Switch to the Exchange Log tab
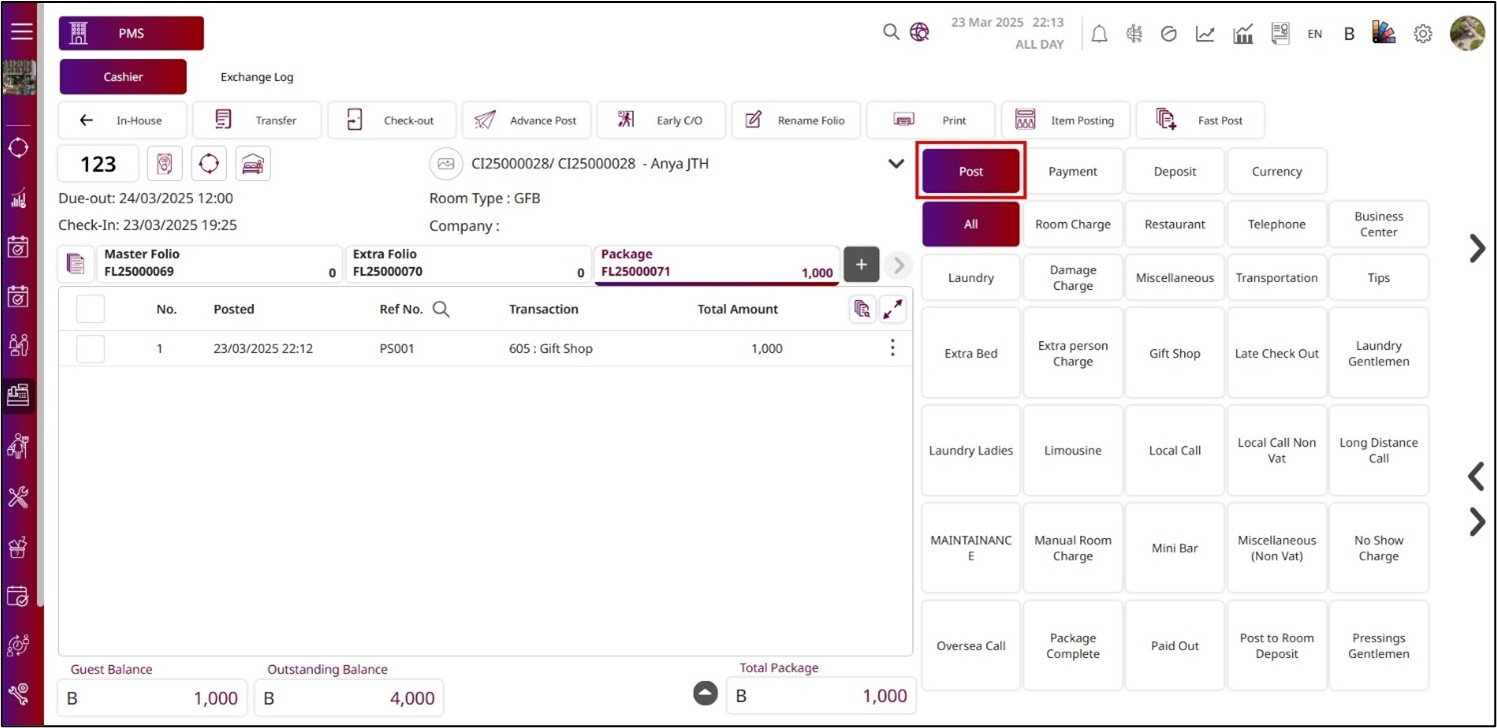This screenshot has width=1497, height=728. click(257, 77)
